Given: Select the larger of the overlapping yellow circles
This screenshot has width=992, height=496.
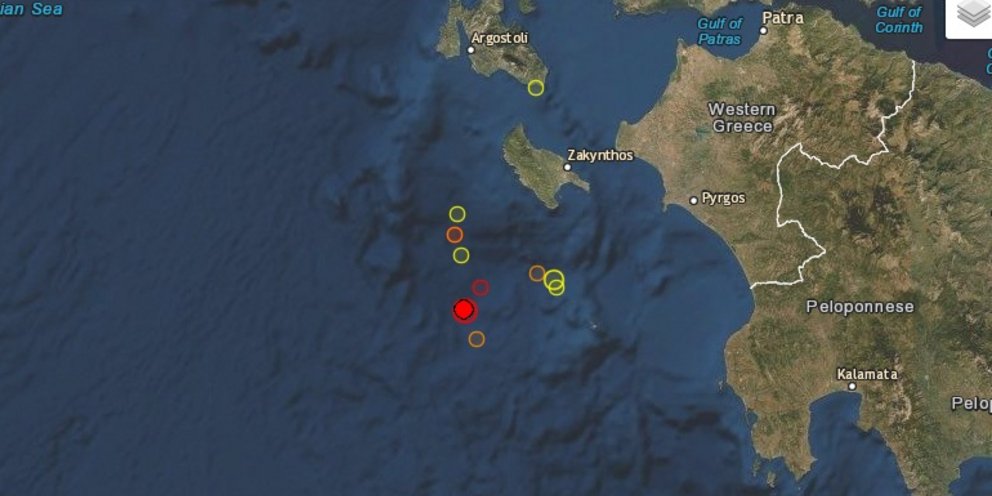Looking at the screenshot, I should coord(554,278).
